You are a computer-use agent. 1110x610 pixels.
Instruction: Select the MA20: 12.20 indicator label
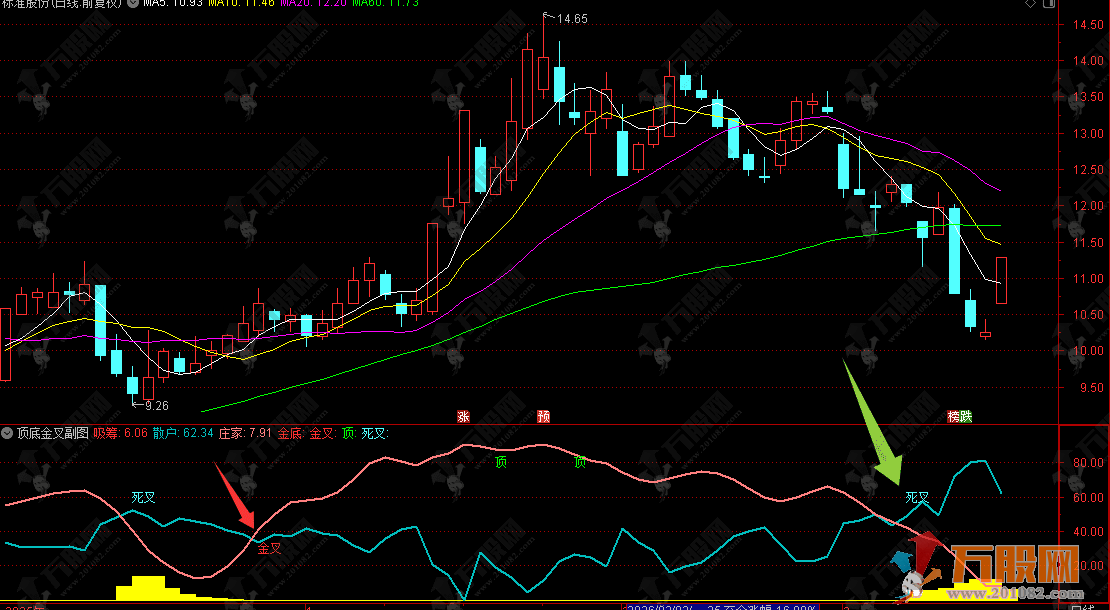[314, 3]
